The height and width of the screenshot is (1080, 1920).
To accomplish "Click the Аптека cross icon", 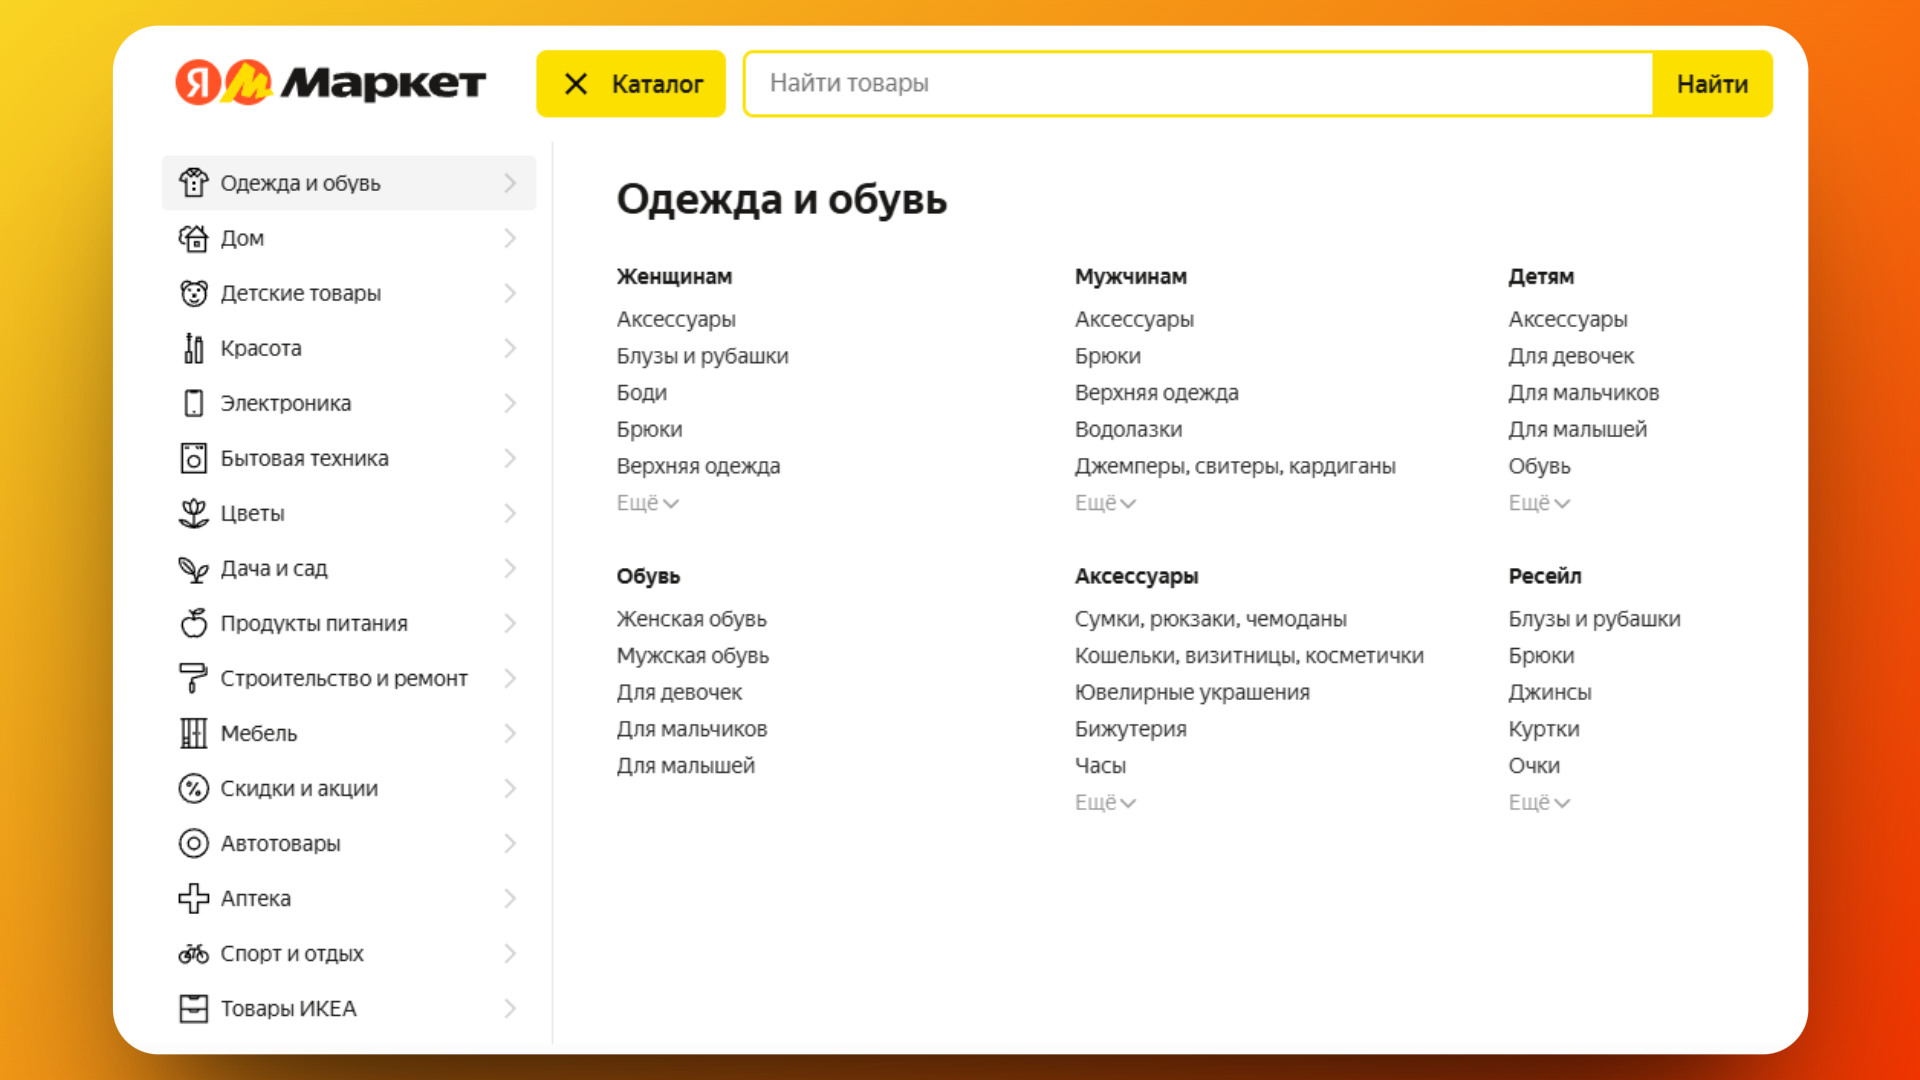I will 194,898.
